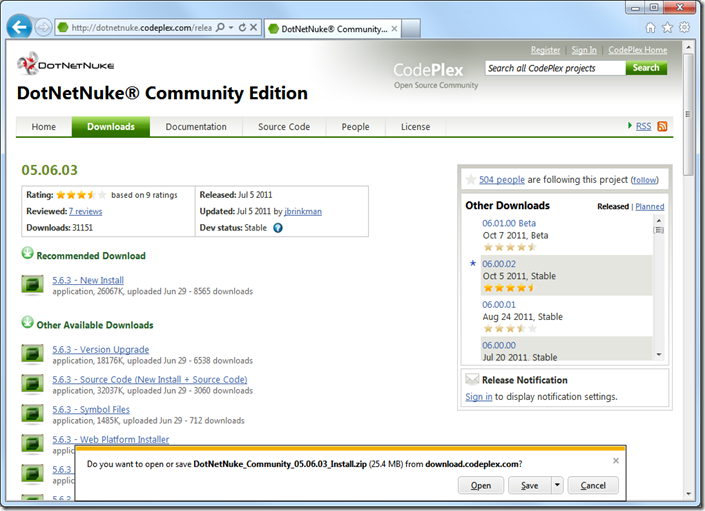Open the Source Code tab

tap(284, 127)
